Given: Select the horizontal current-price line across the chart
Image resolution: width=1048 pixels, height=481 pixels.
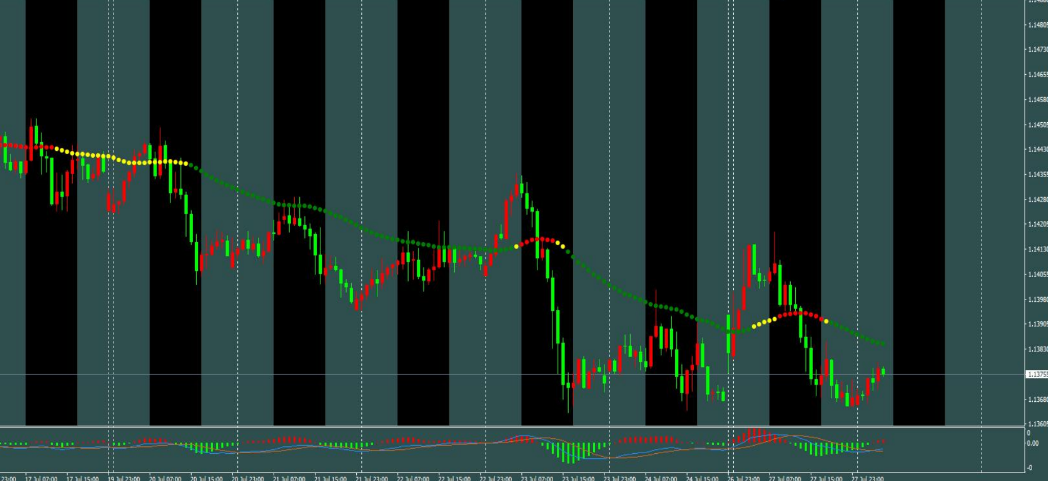Looking at the screenshot, I should pyautogui.click(x=512, y=375).
